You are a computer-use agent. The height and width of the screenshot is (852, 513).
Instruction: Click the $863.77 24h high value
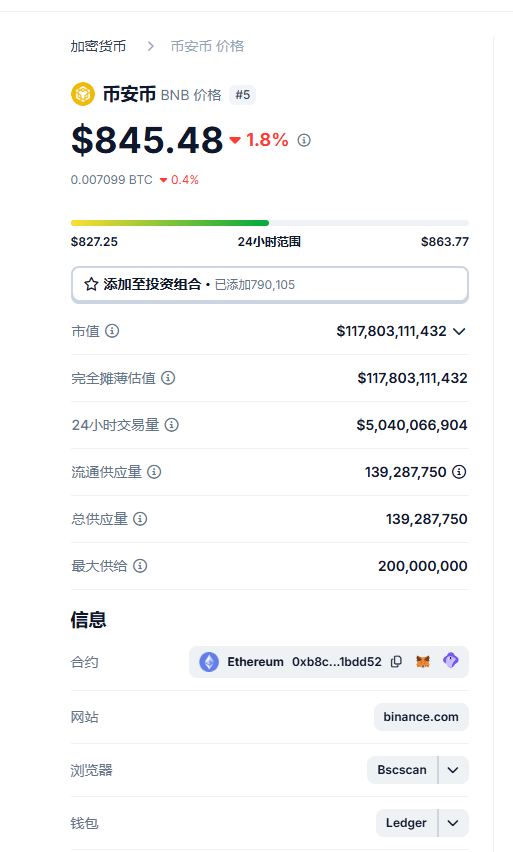point(445,242)
